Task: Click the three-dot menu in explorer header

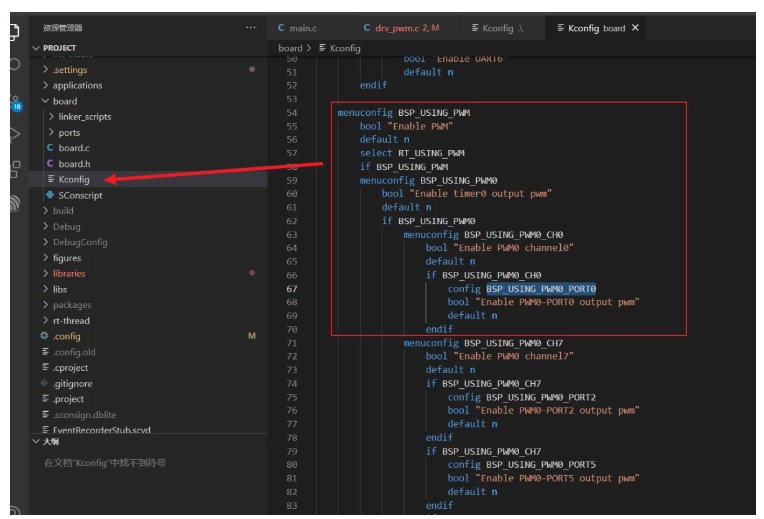Action: click(250, 28)
